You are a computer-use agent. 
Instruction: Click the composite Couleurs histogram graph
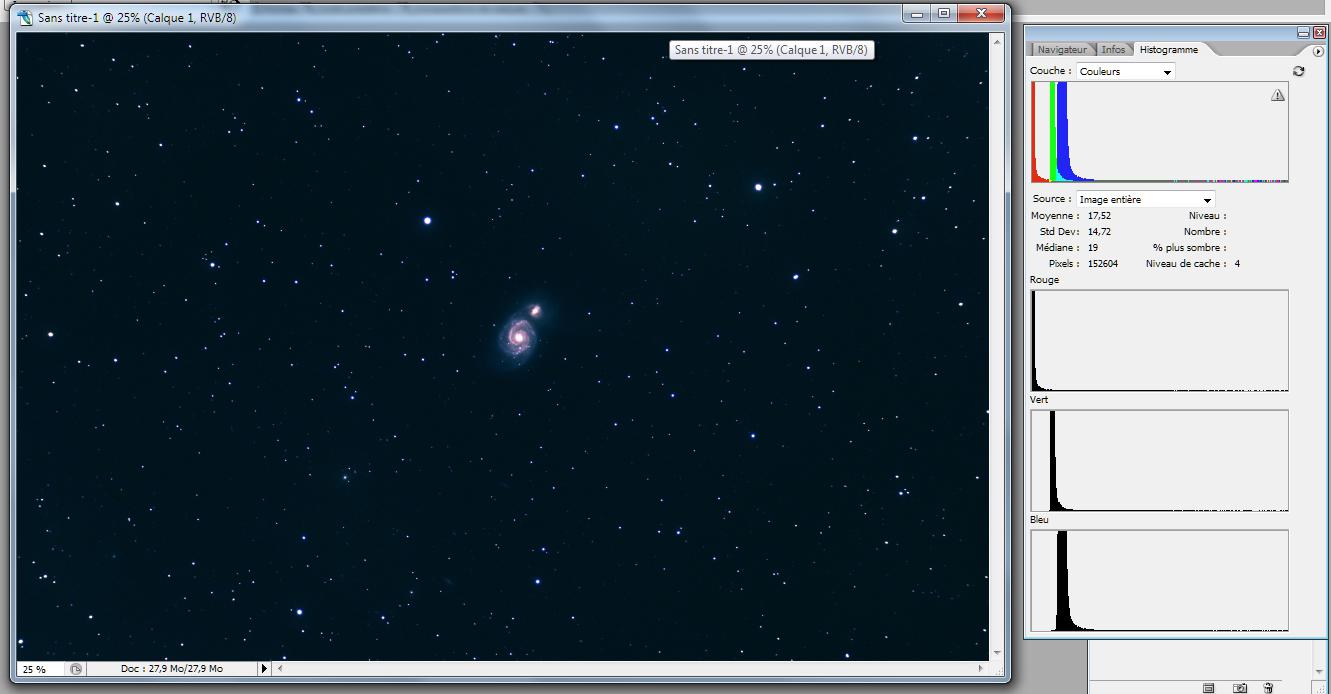point(1160,132)
